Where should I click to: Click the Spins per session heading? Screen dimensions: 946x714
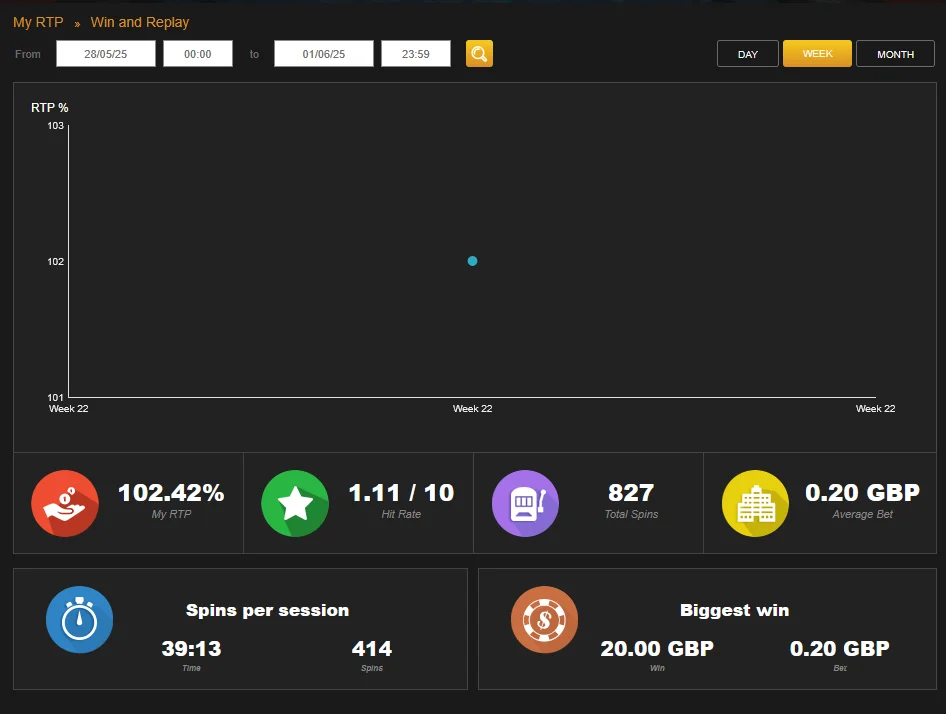click(x=267, y=610)
